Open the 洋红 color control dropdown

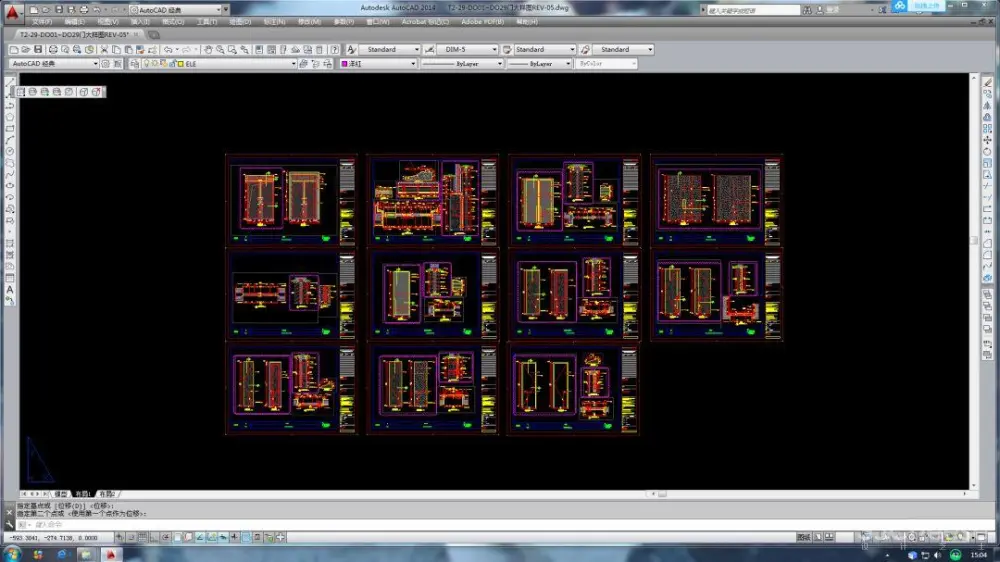[412, 64]
